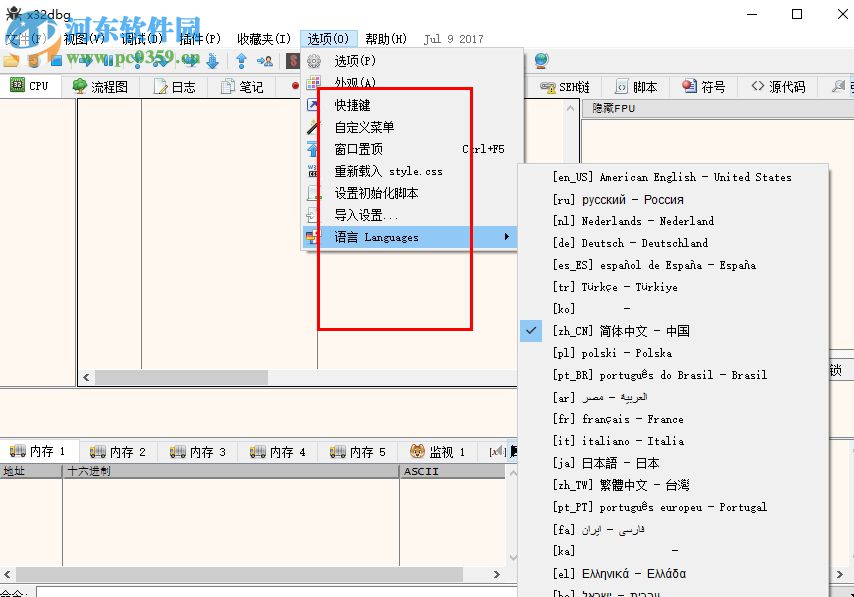The width and height of the screenshot is (854, 597).
Task: Choose [it] italiano language
Action: [673, 441]
